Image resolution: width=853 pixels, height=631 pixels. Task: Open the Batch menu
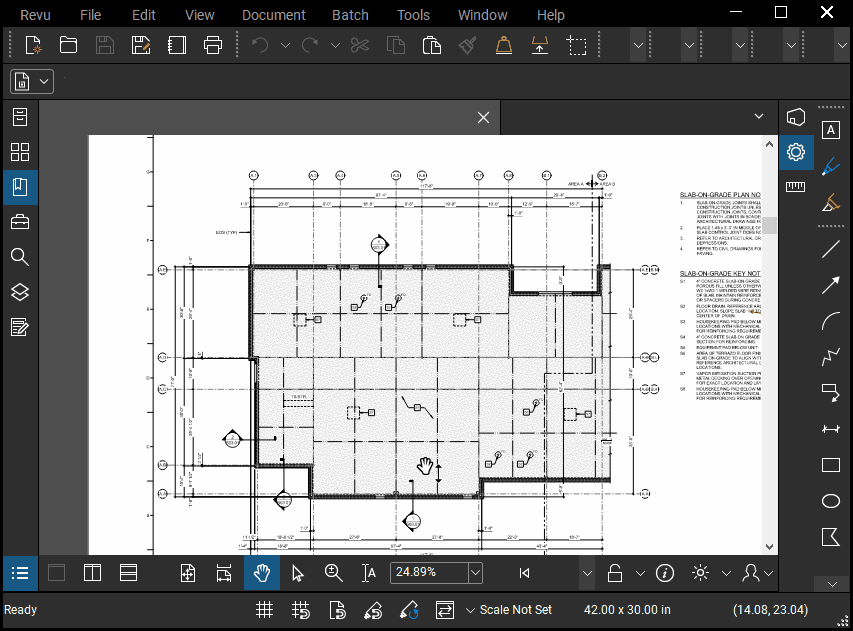pos(350,14)
